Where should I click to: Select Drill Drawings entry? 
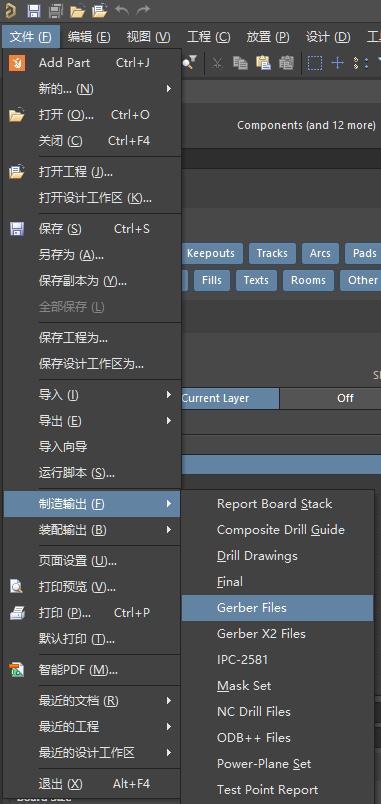click(277, 556)
